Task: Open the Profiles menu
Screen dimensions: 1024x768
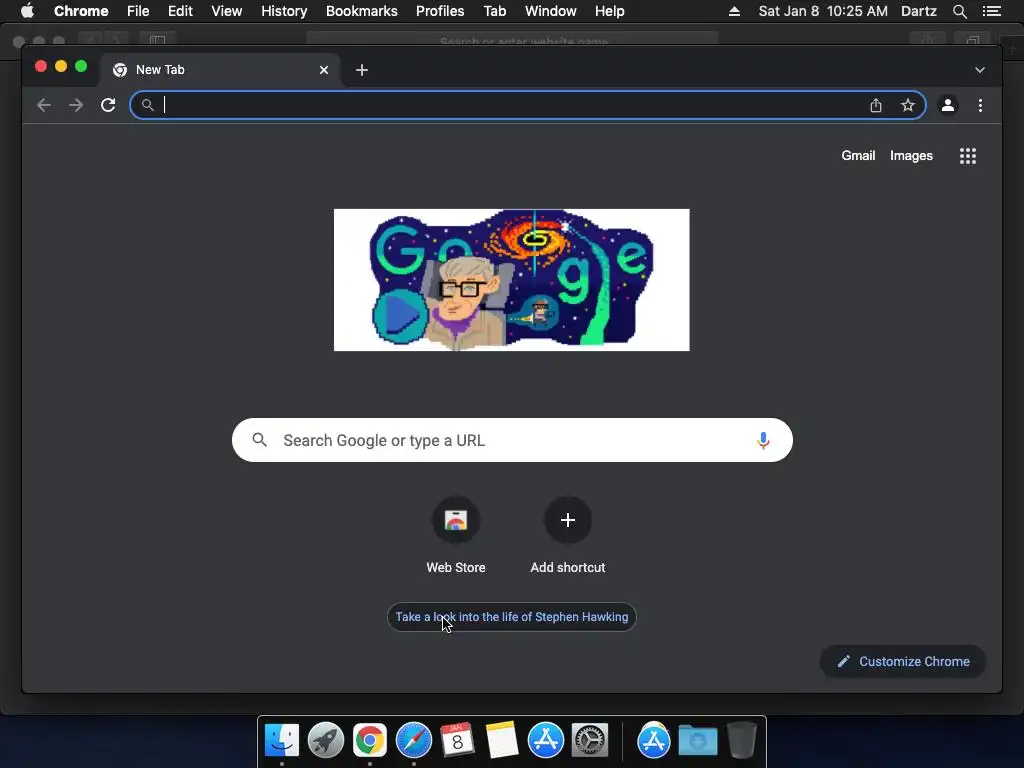Action: pyautogui.click(x=440, y=11)
